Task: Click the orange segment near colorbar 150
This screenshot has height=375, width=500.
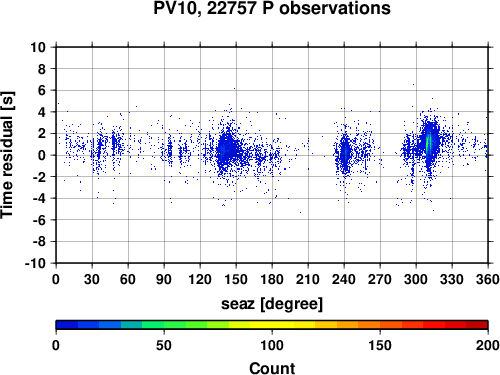Action: tap(380, 325)
